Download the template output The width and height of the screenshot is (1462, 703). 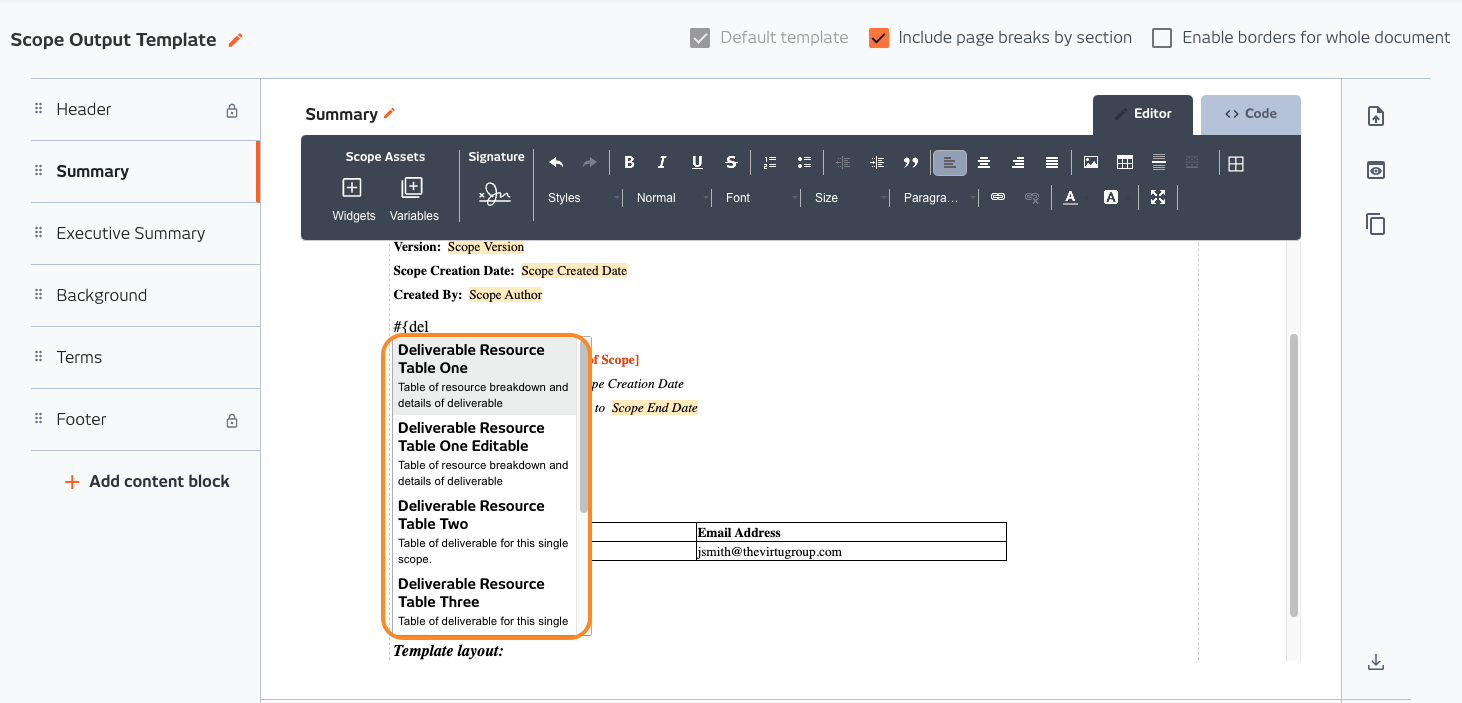click(x=1376, y=662)
